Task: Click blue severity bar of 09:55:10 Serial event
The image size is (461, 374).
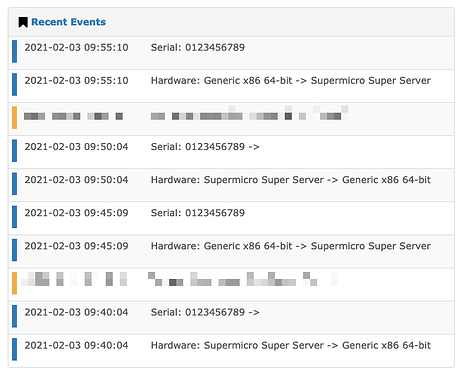Action: click(x=14, y=51)
